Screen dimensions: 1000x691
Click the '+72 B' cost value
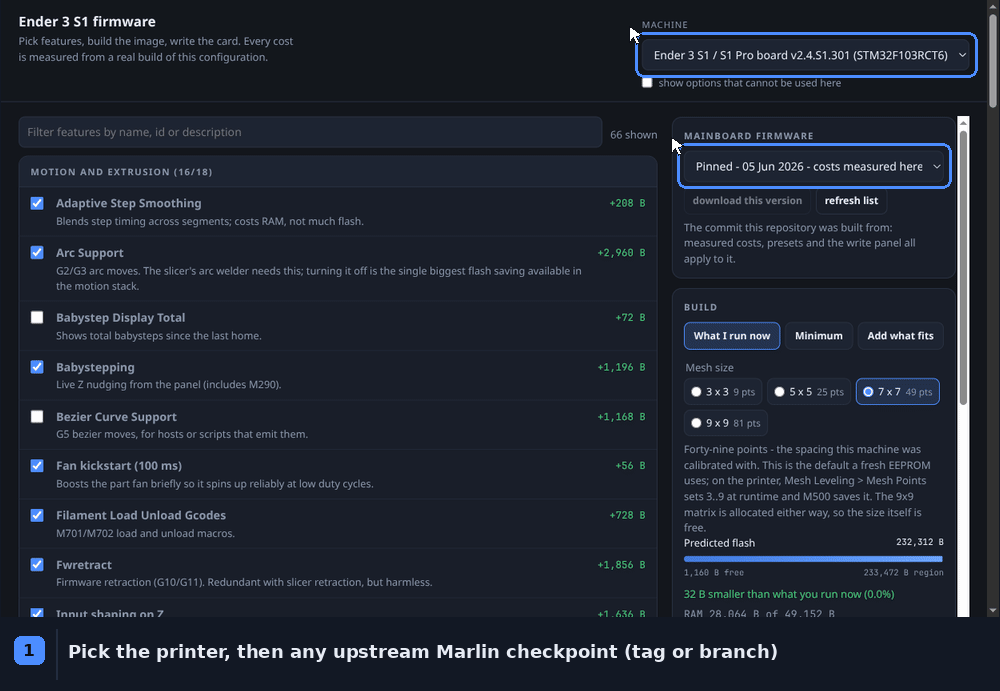click(x=630, y=317)
